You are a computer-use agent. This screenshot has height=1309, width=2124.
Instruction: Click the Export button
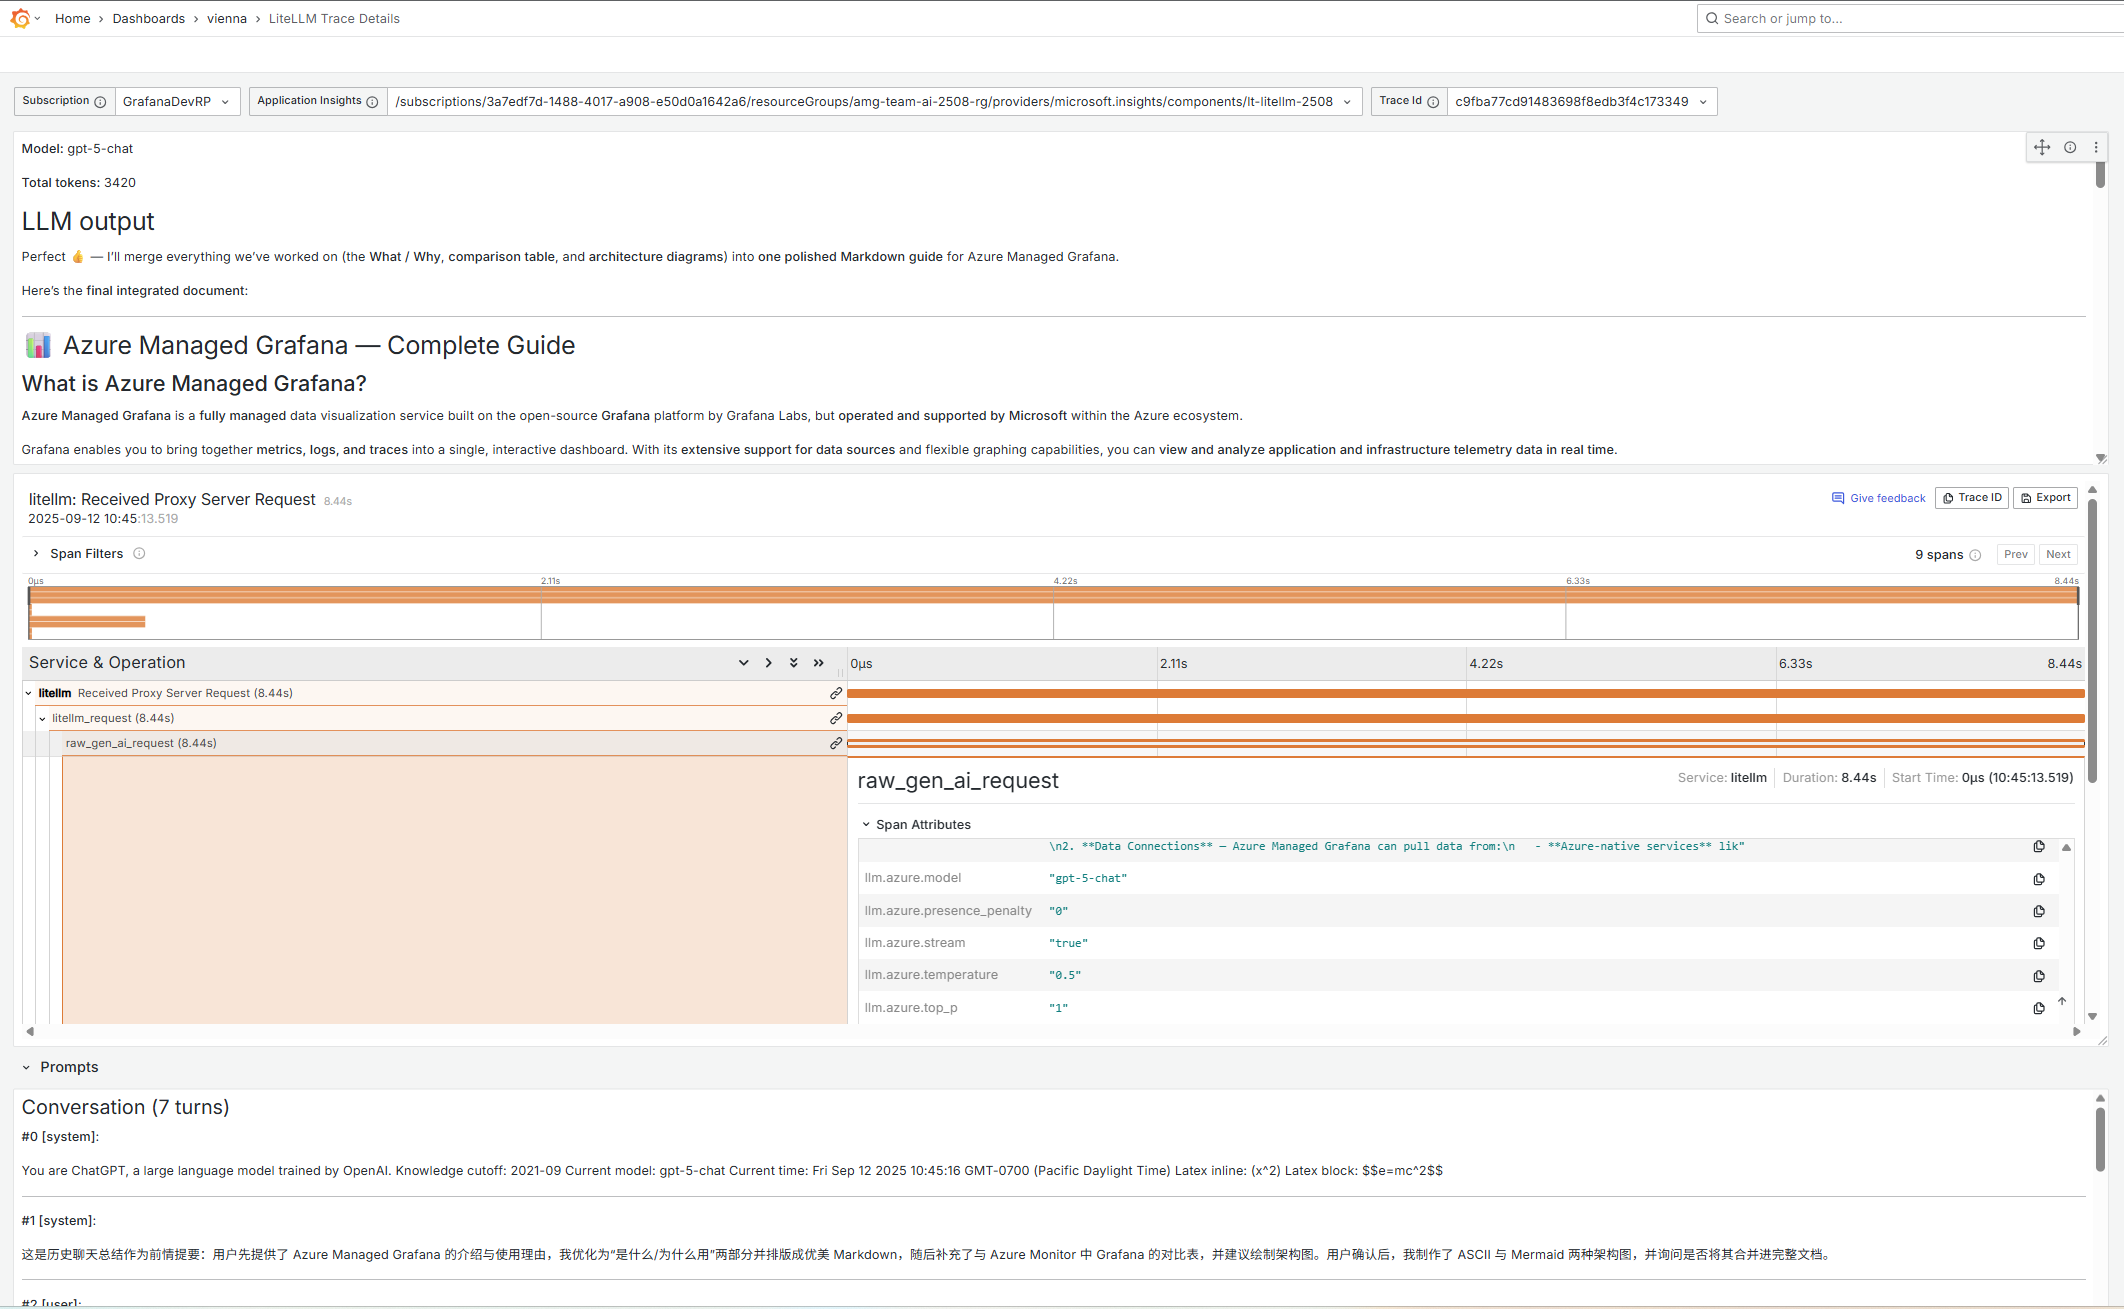click(2045, 498)
